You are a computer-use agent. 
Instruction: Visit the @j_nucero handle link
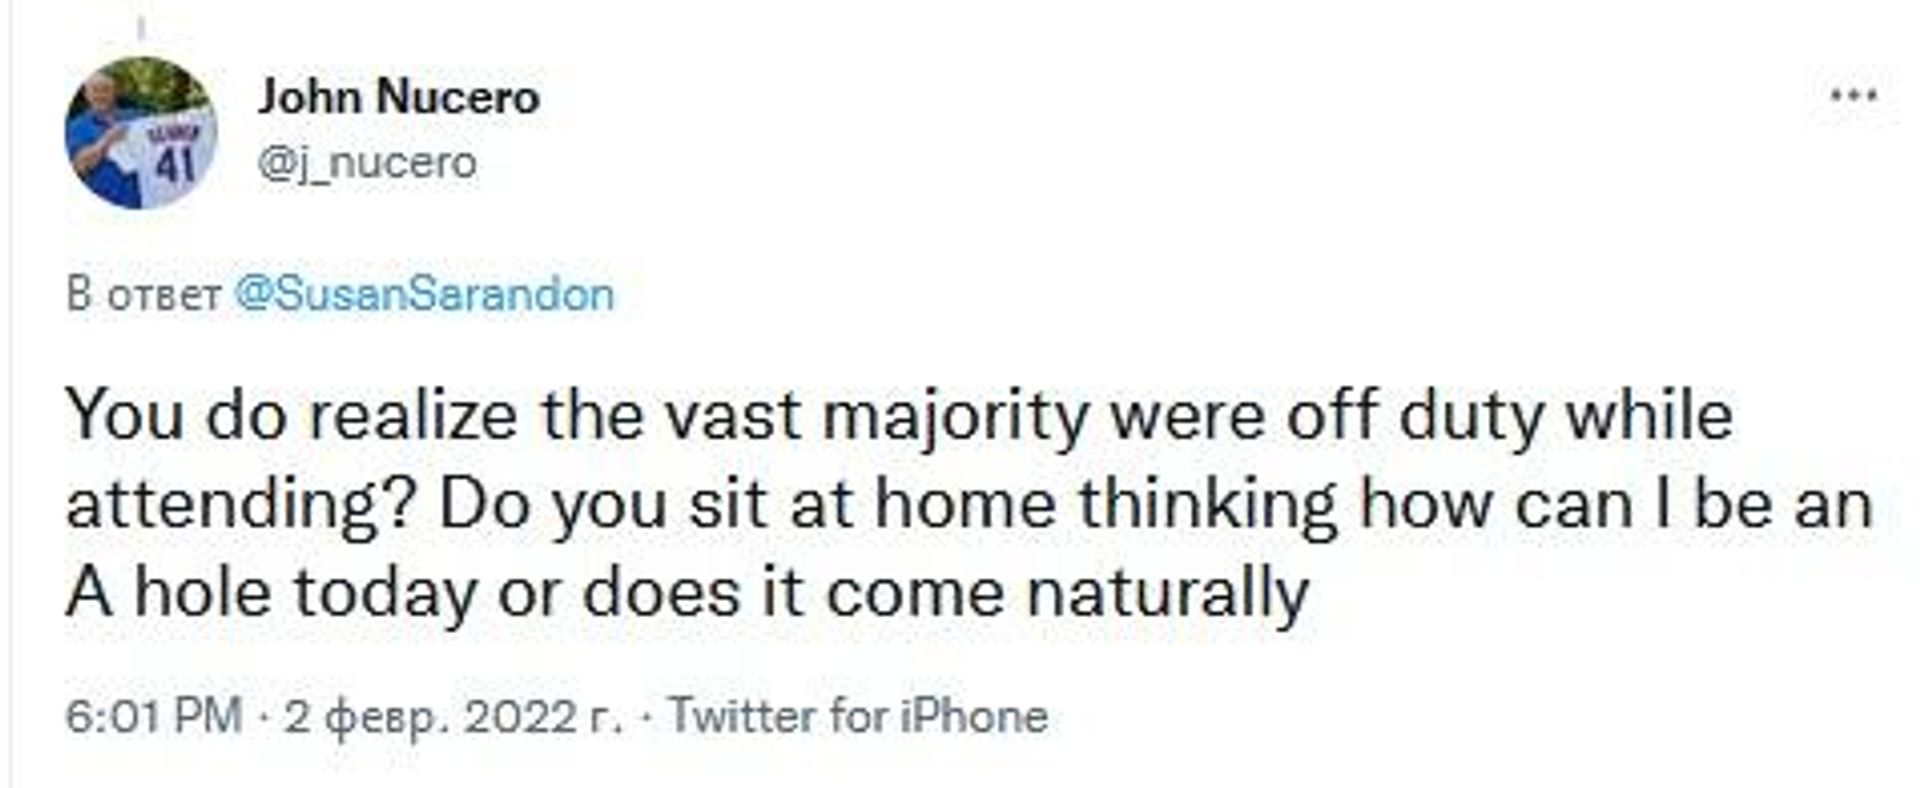click(367, 162)
